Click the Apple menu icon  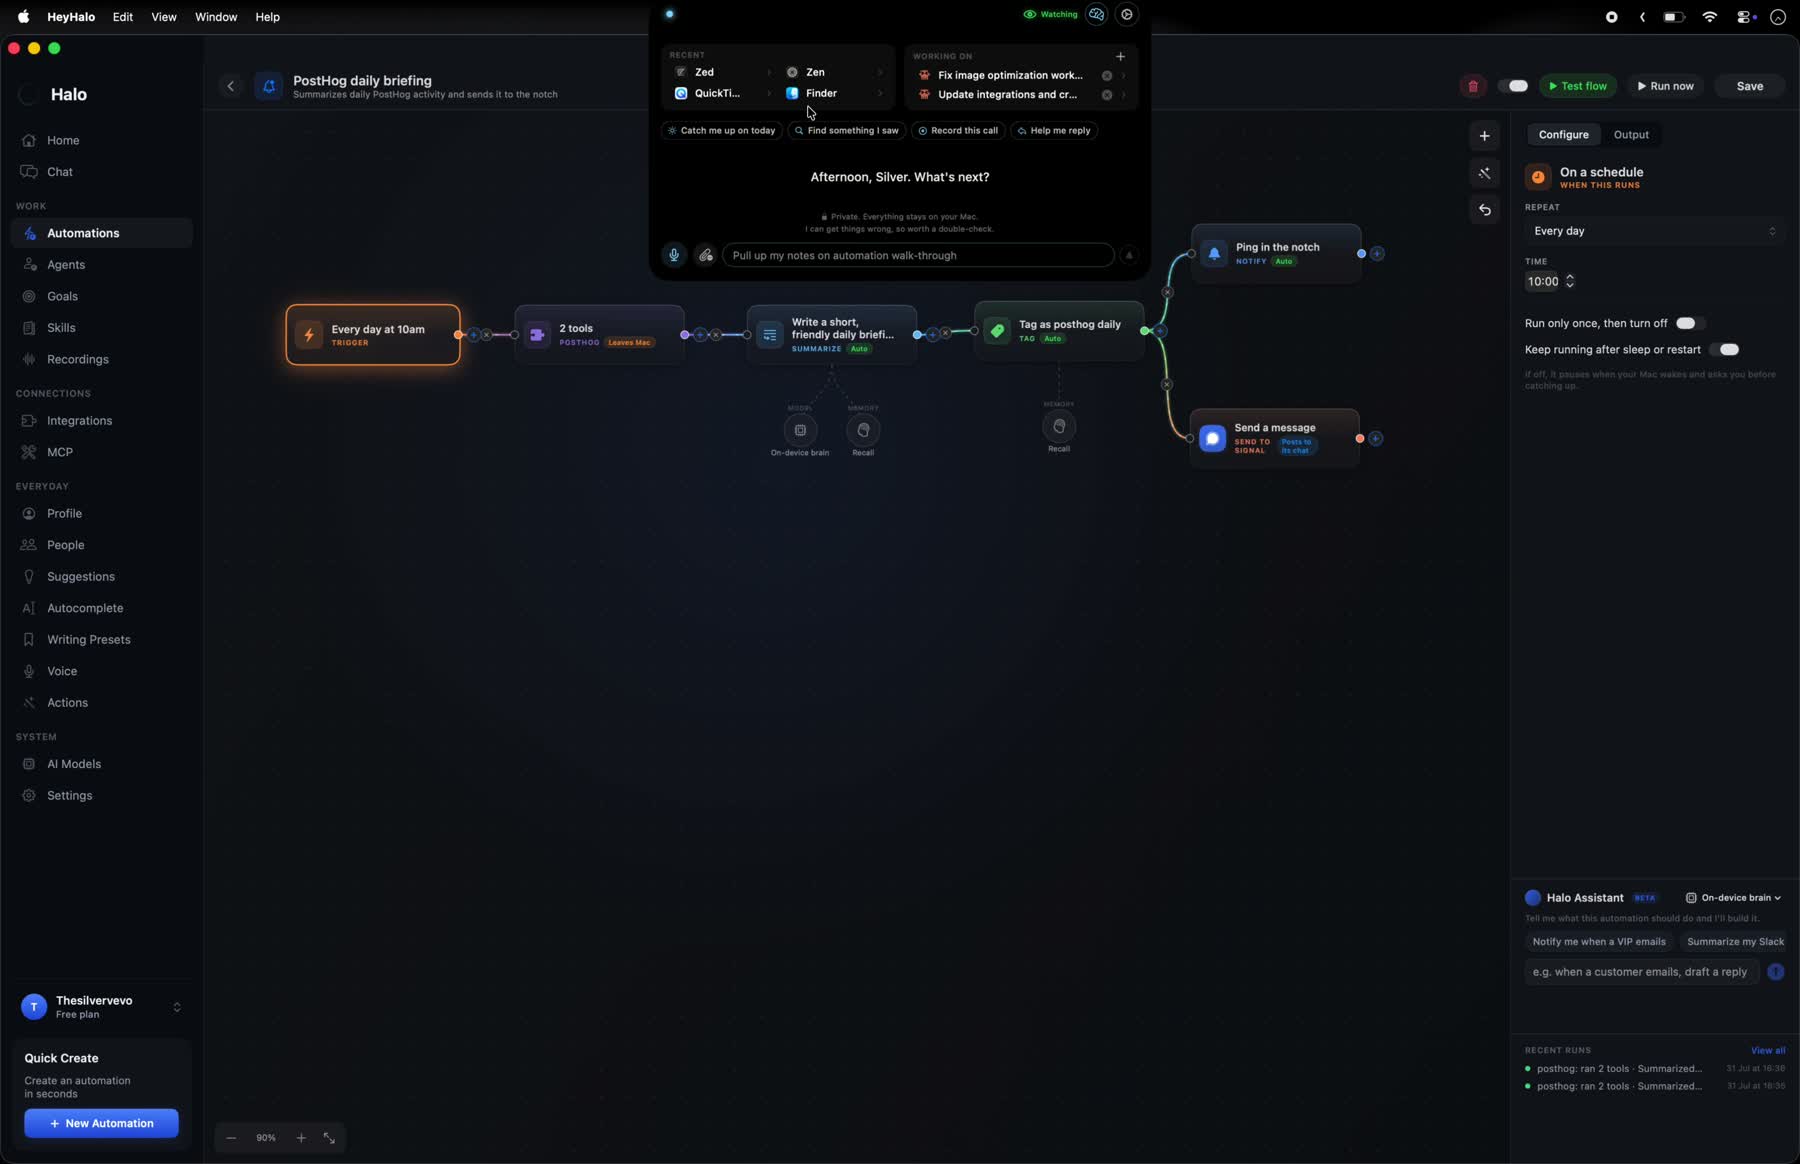click(x=23, y=17)
